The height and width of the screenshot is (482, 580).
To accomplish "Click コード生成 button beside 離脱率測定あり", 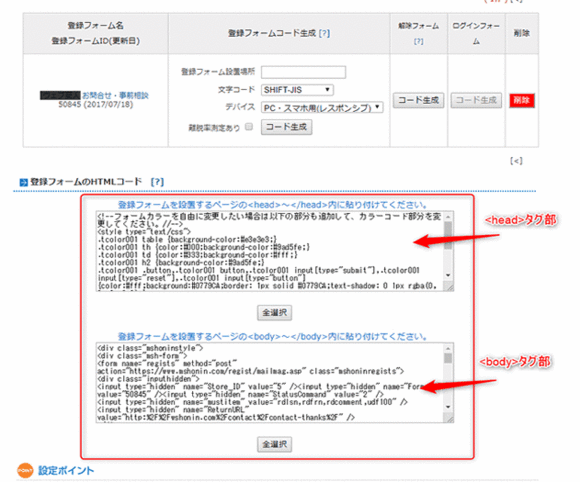I will (286, 127).
